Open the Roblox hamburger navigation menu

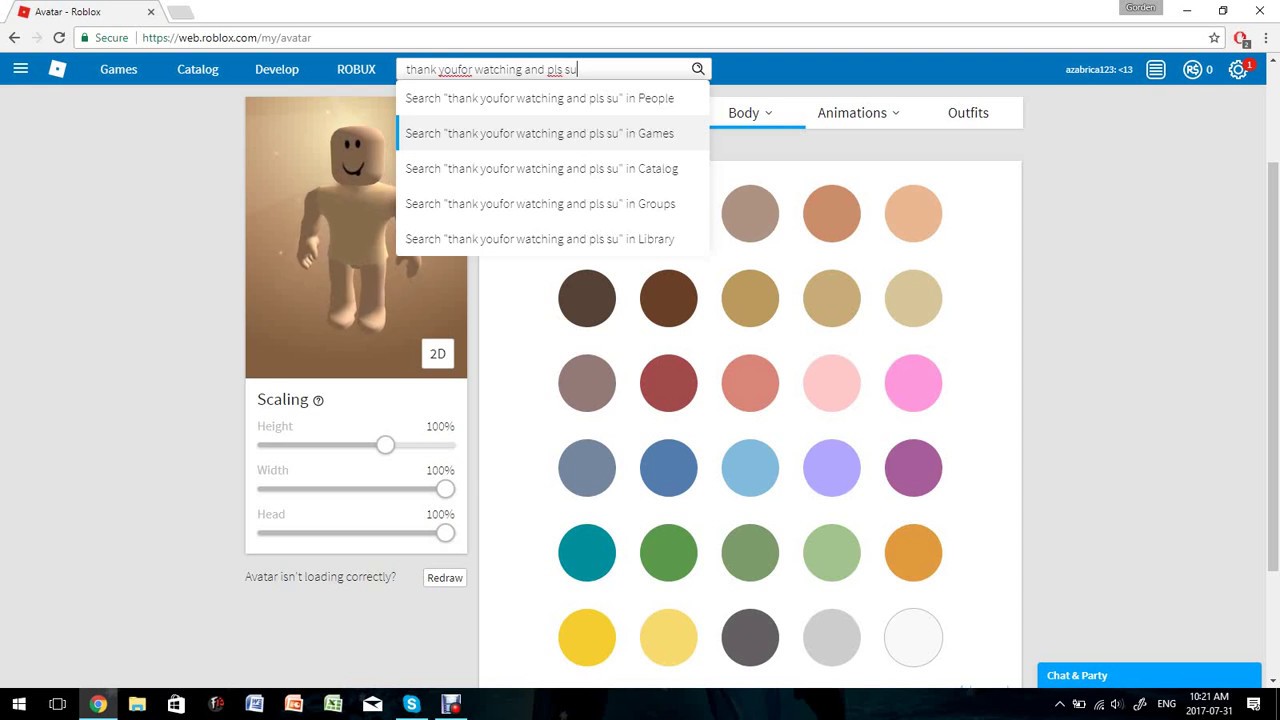tap(20, 69)
